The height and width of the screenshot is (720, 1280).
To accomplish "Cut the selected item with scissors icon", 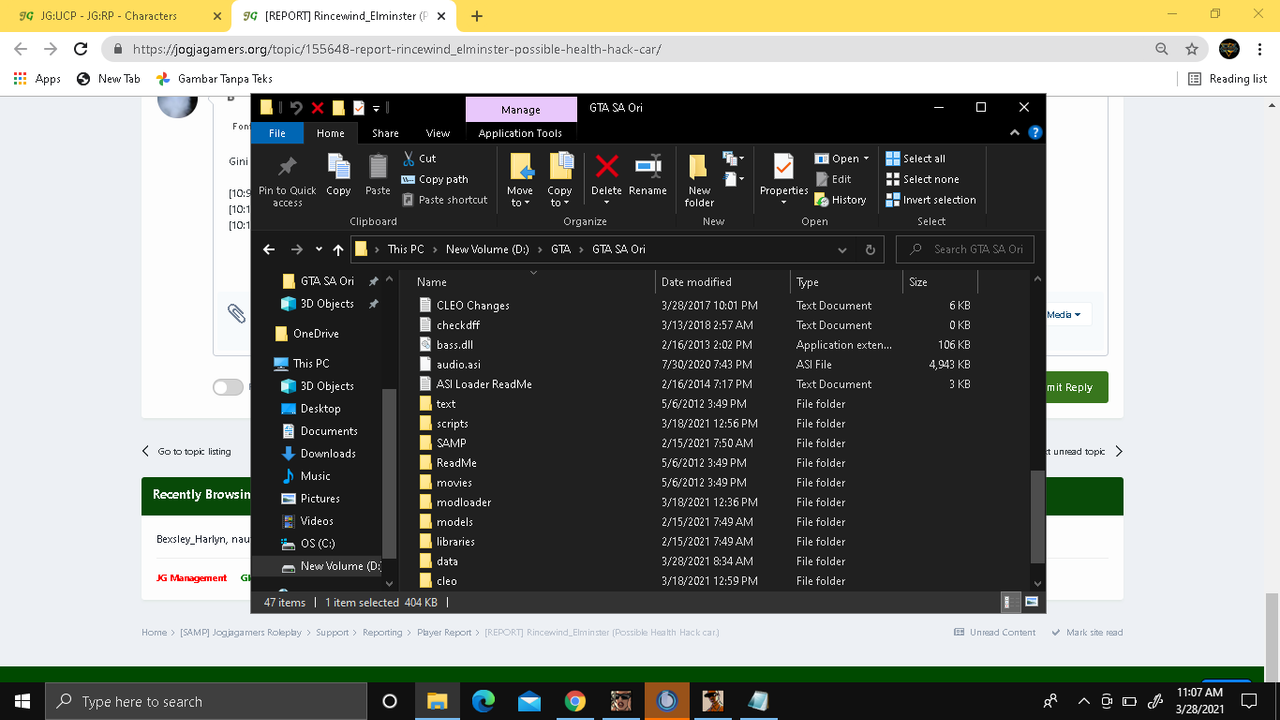I will coord(420,158).
